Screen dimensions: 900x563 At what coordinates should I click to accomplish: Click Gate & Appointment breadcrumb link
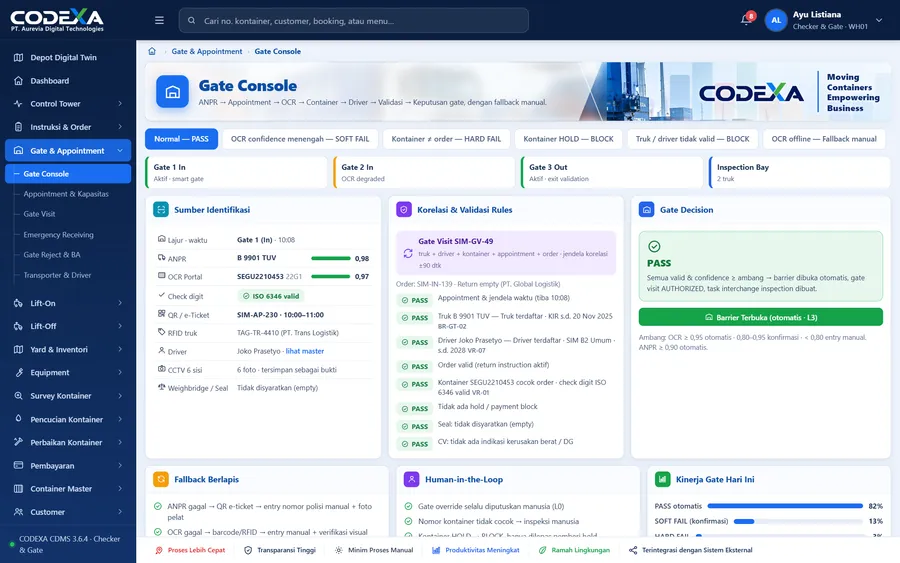(207, 51)
